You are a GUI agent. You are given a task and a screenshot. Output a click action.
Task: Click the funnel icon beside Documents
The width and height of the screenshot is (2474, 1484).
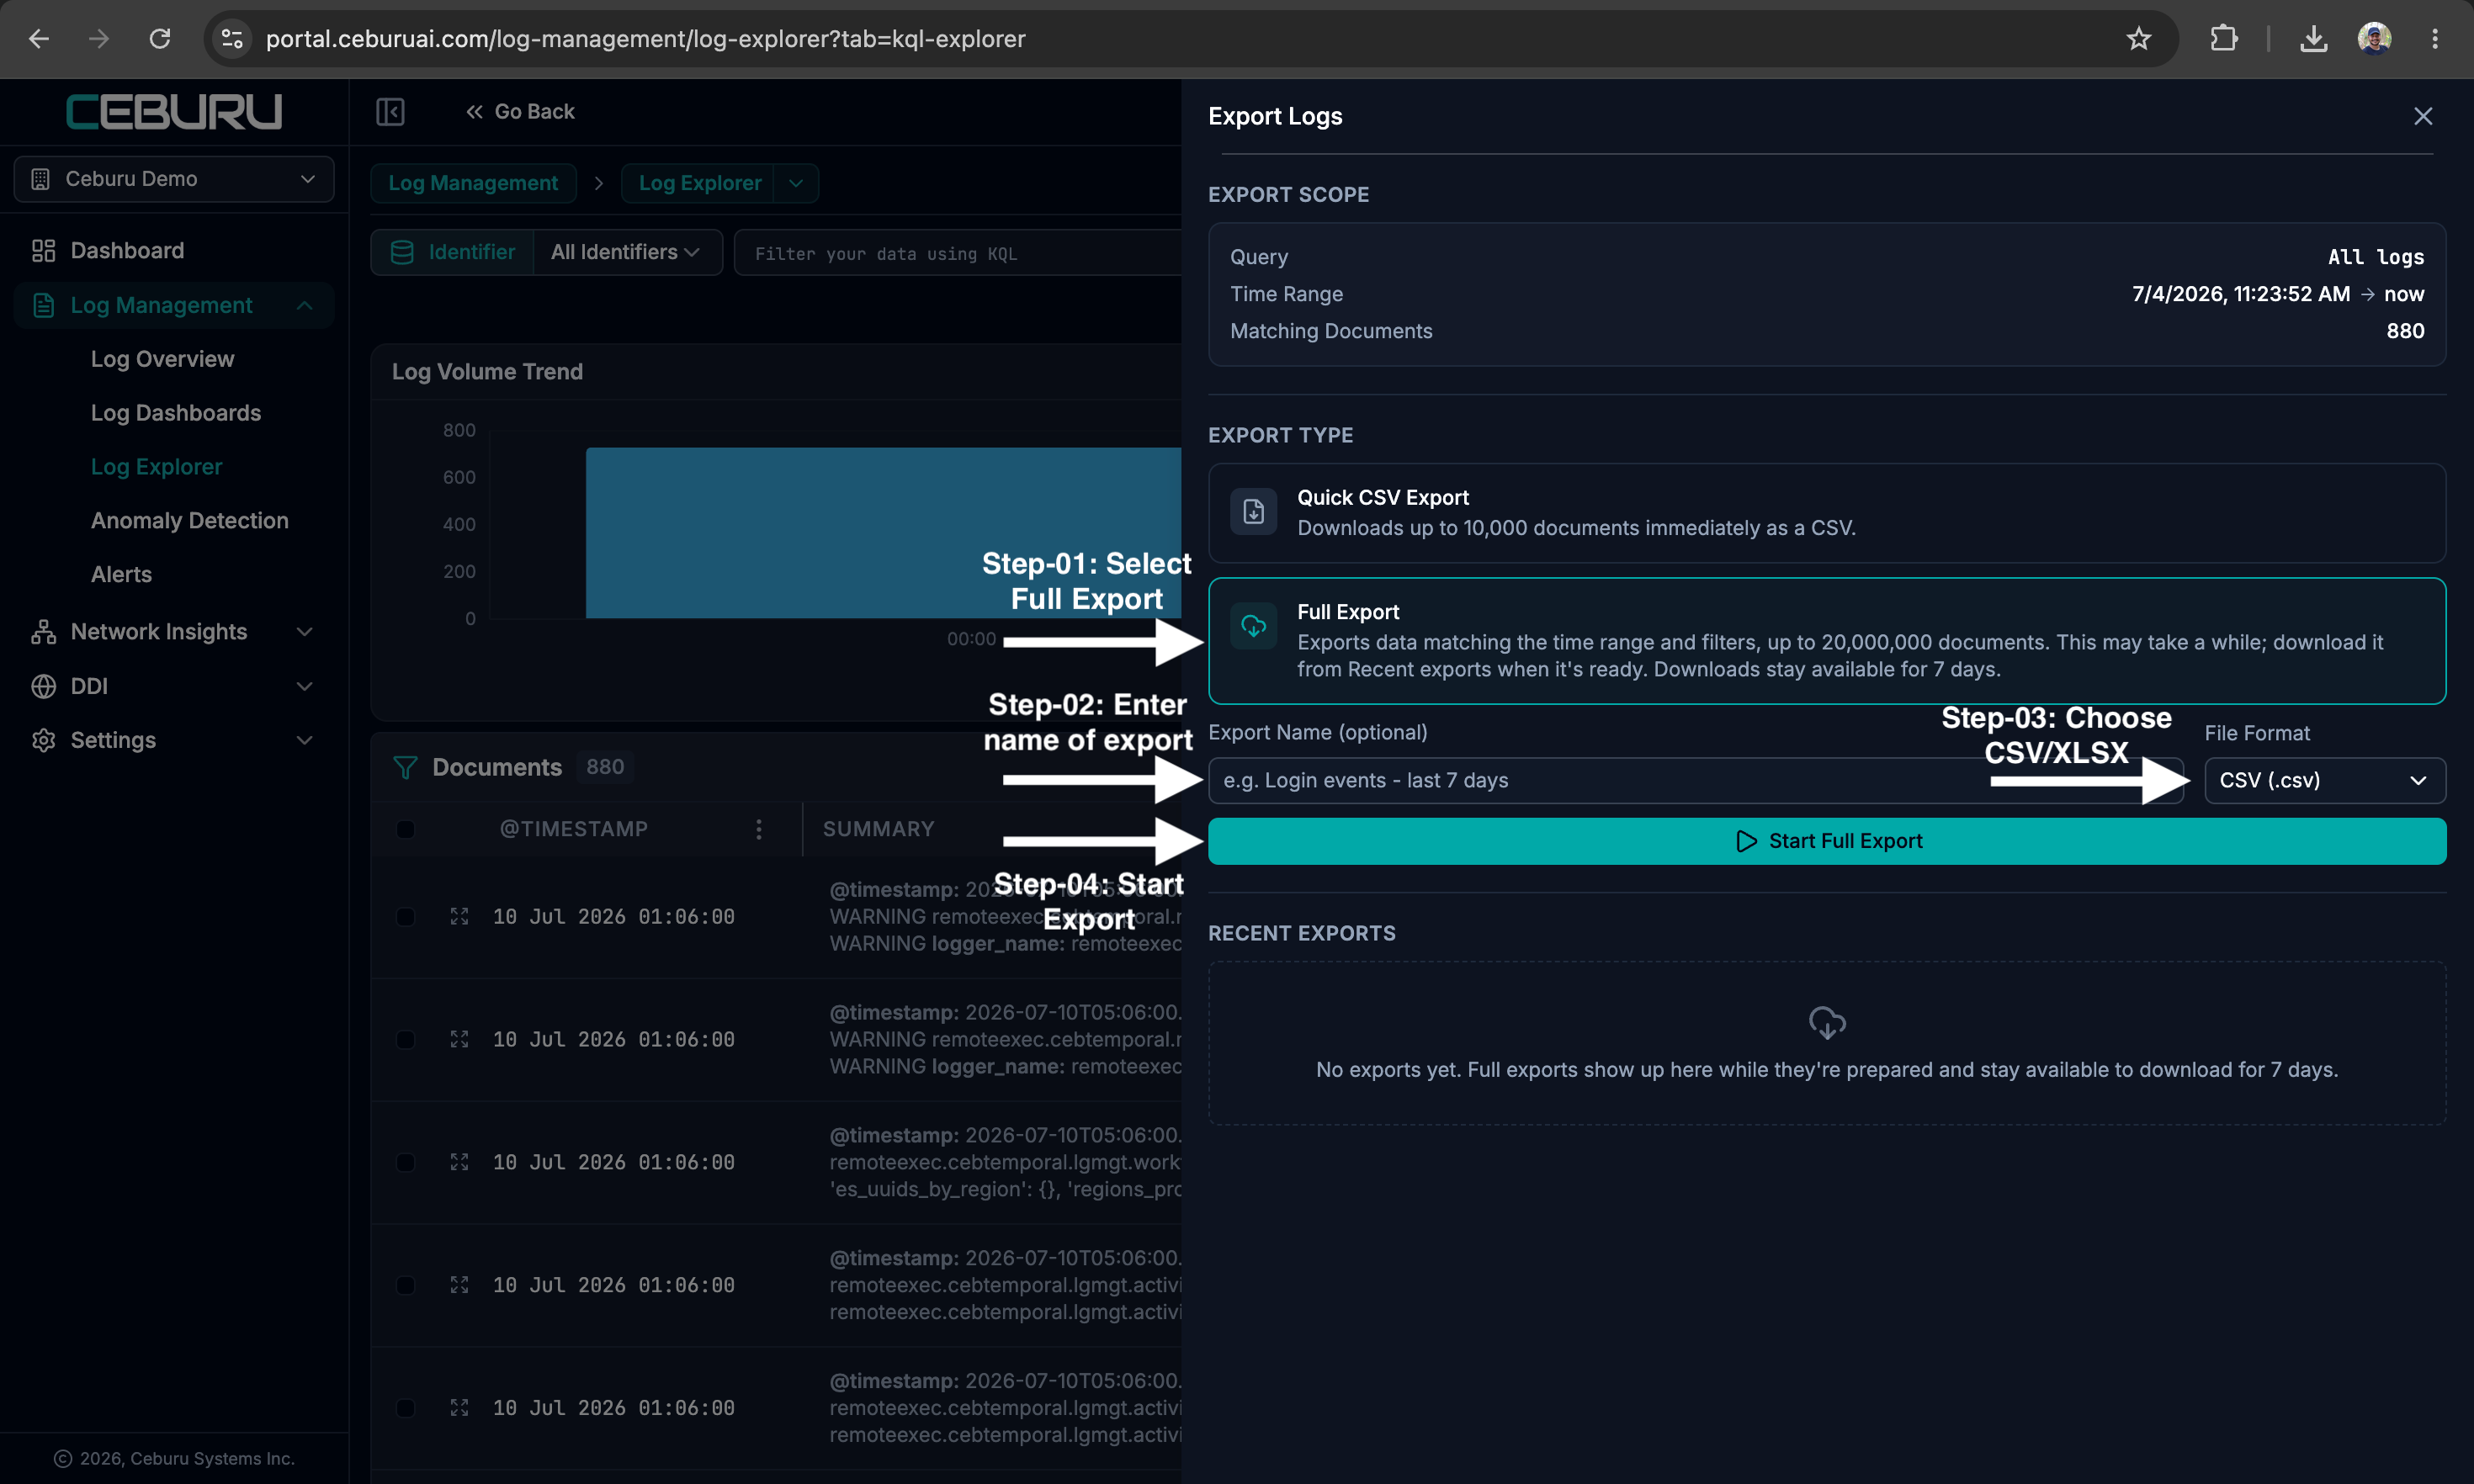[405, 767]
